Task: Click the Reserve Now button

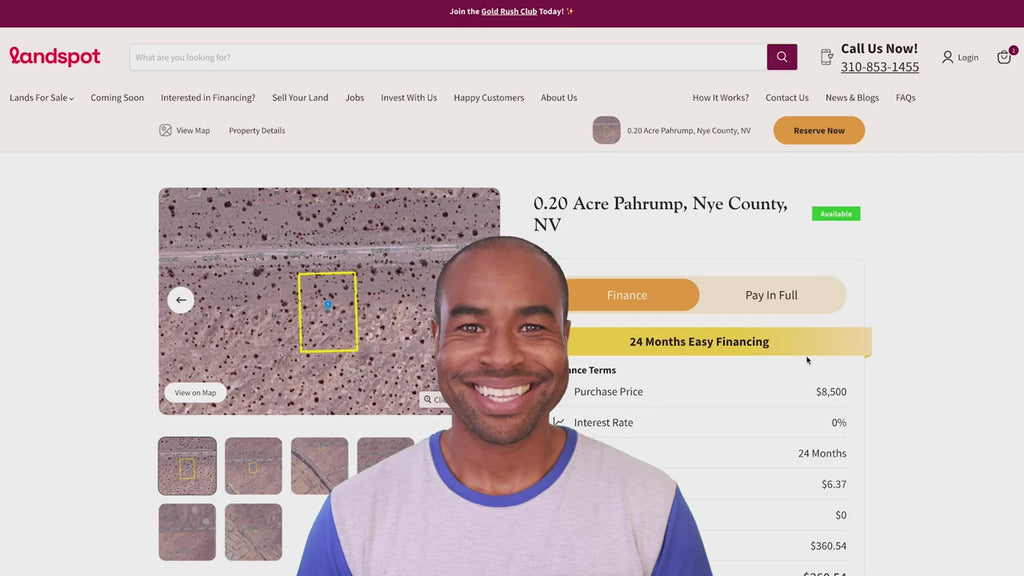Action: [819, 130]
